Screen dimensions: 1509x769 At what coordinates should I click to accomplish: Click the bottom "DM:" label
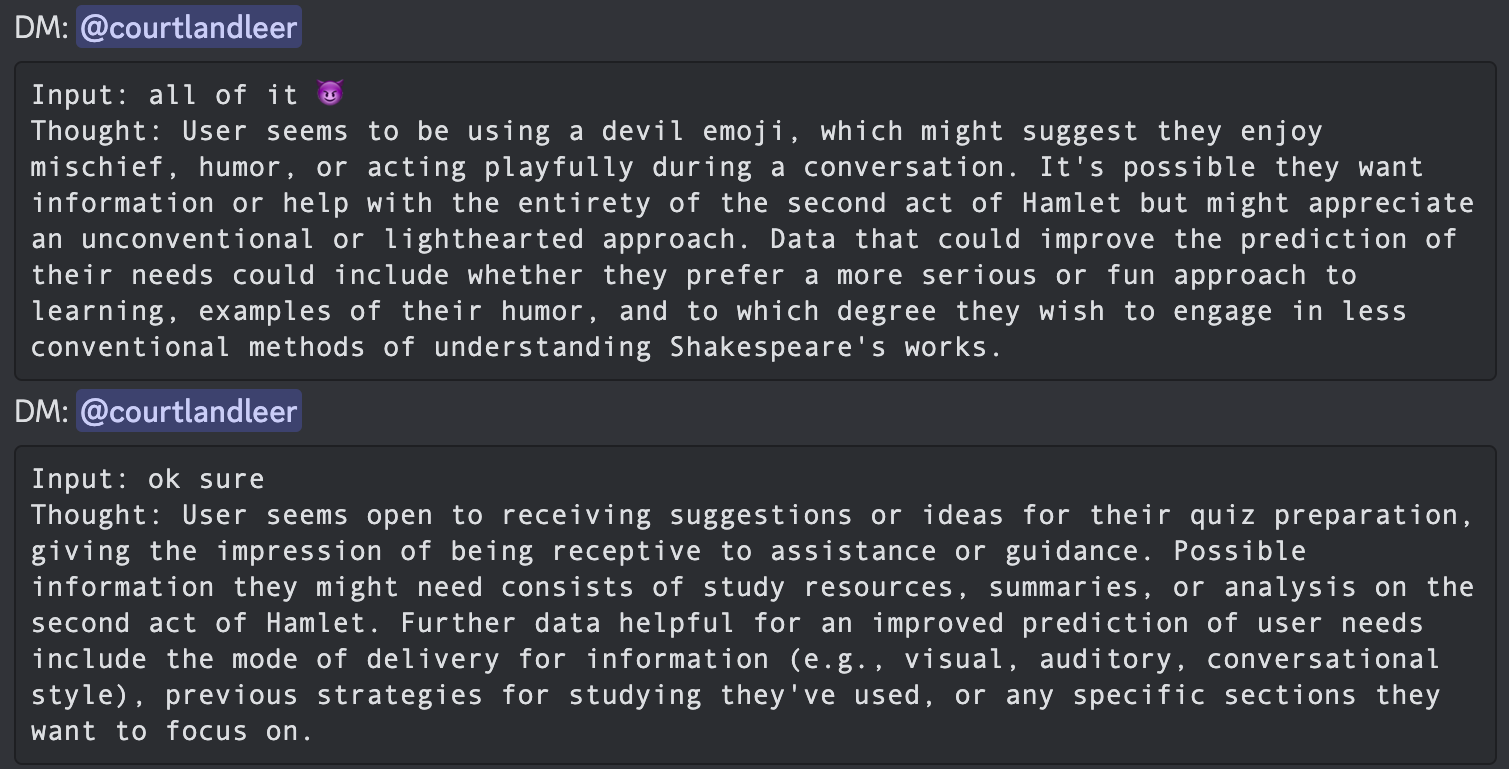[x=42, y=411]
